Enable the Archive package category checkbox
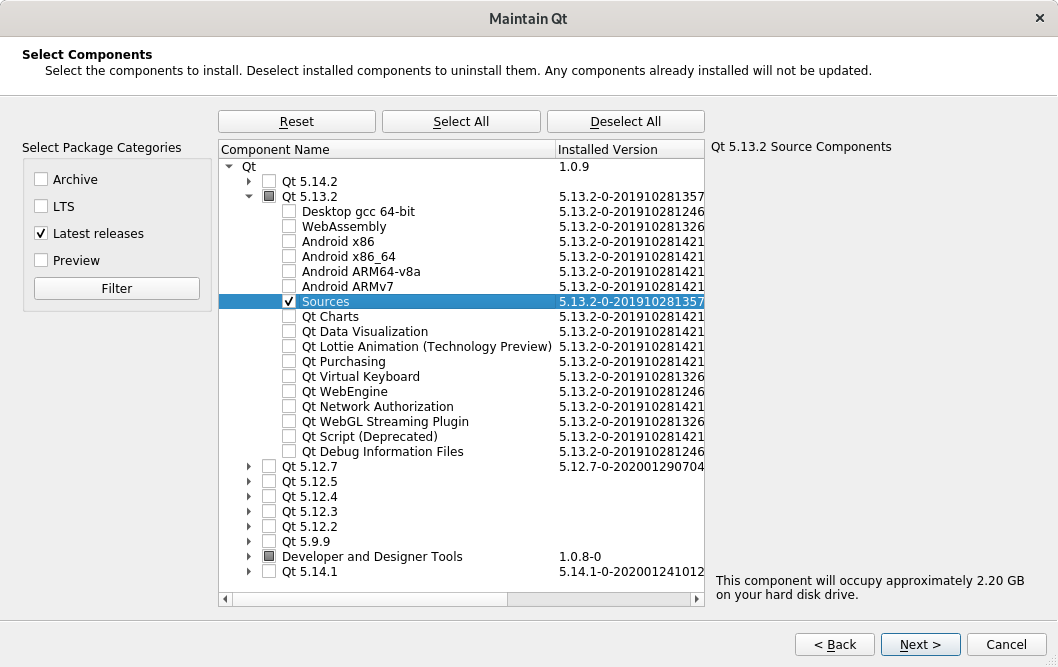1058x667 pixels. (40, 180)
